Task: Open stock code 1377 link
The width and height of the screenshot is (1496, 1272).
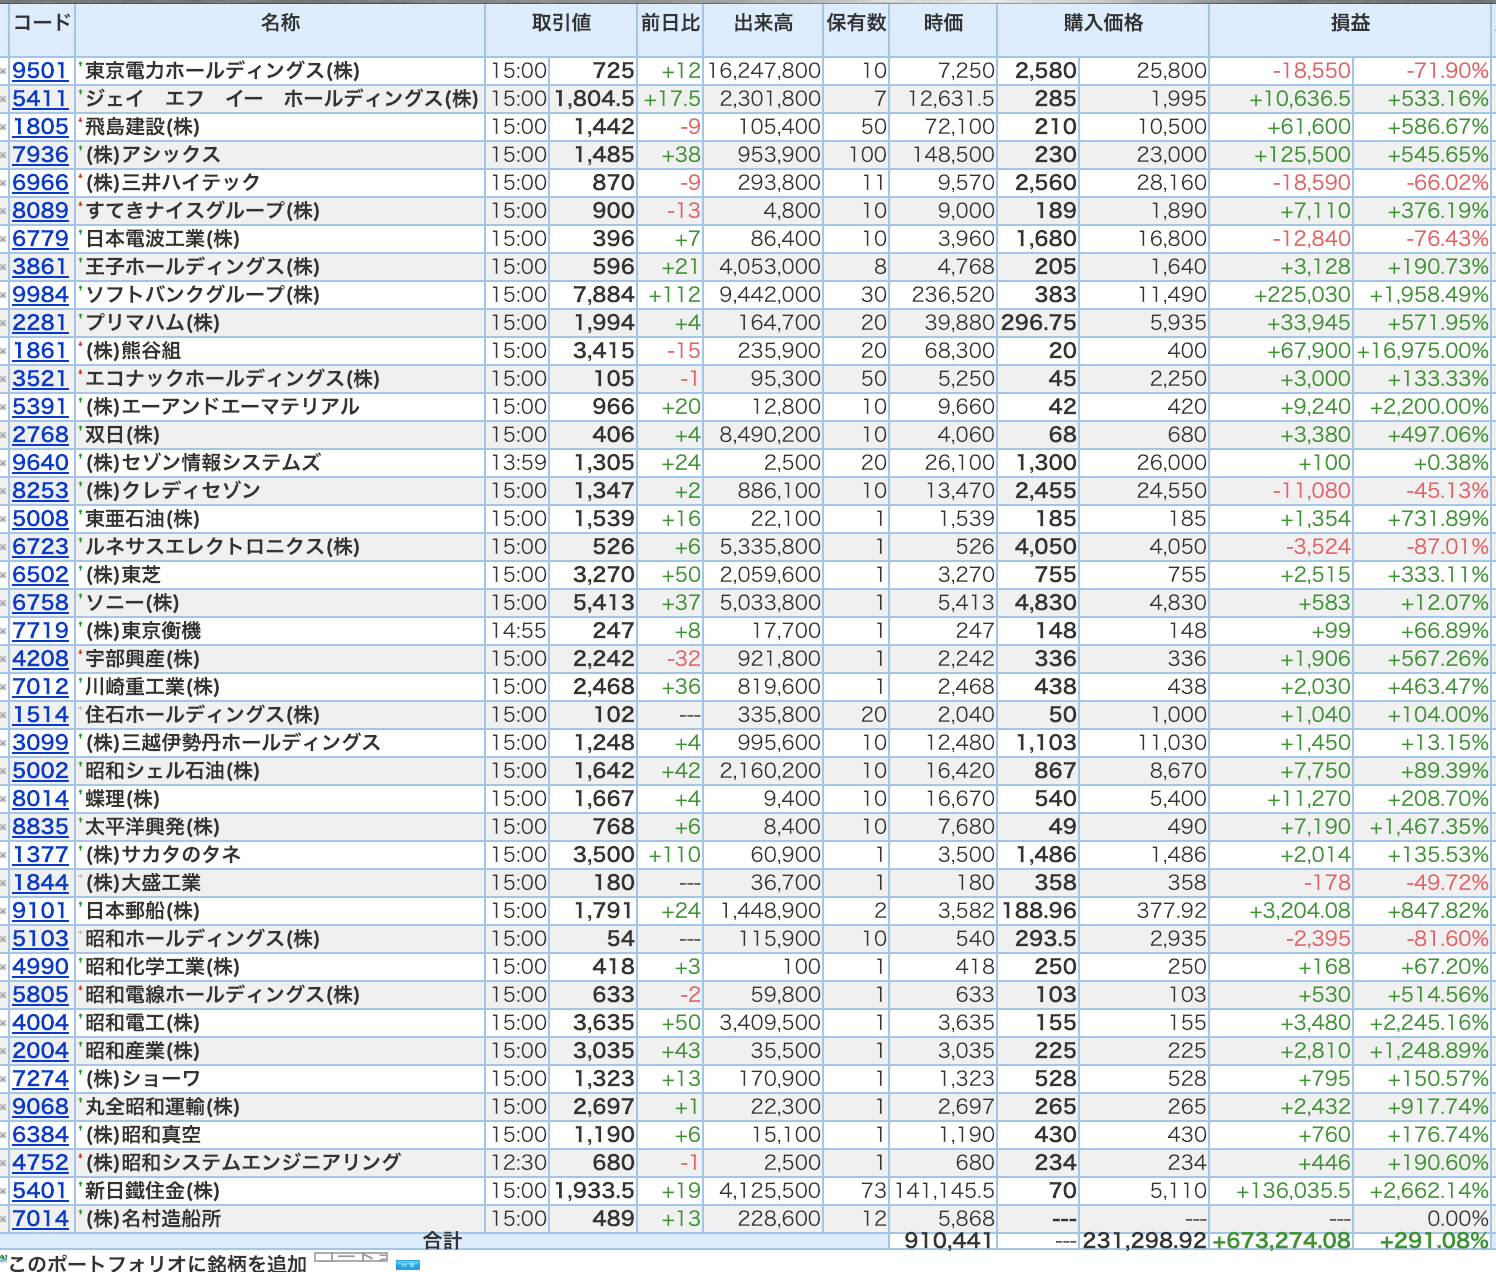Action: [40, 855]
